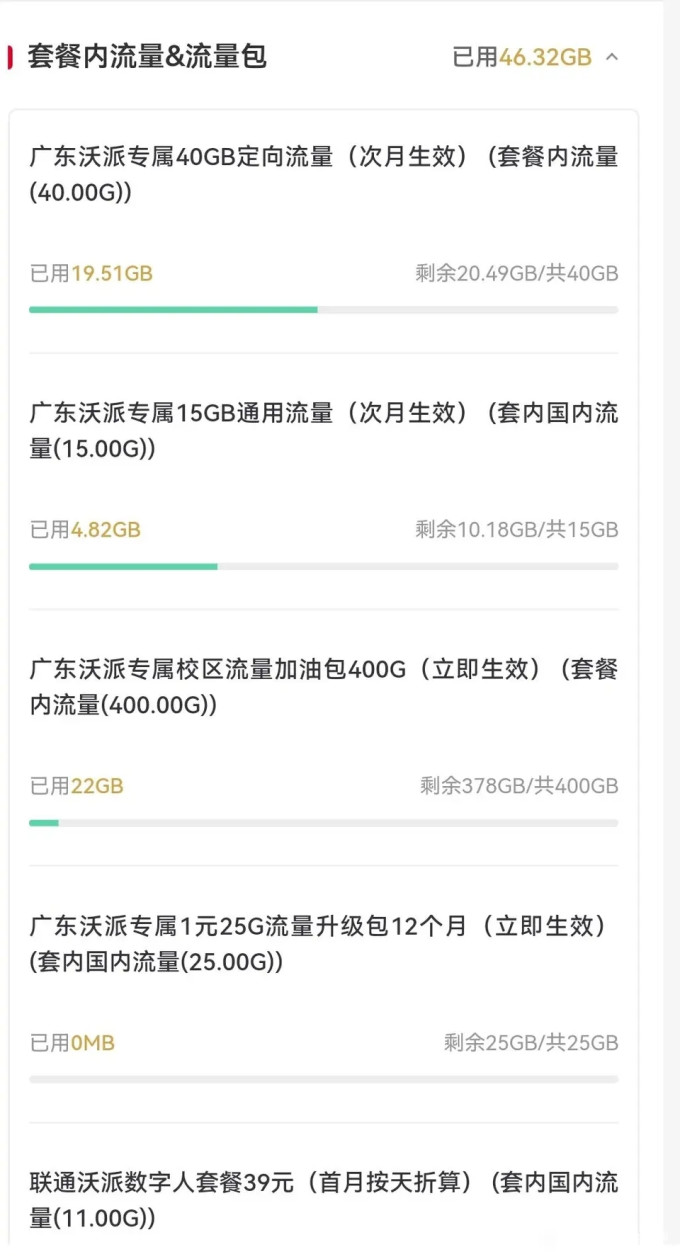
Task: Tap the 400G package progress bar
Action: tap(324, 823)
